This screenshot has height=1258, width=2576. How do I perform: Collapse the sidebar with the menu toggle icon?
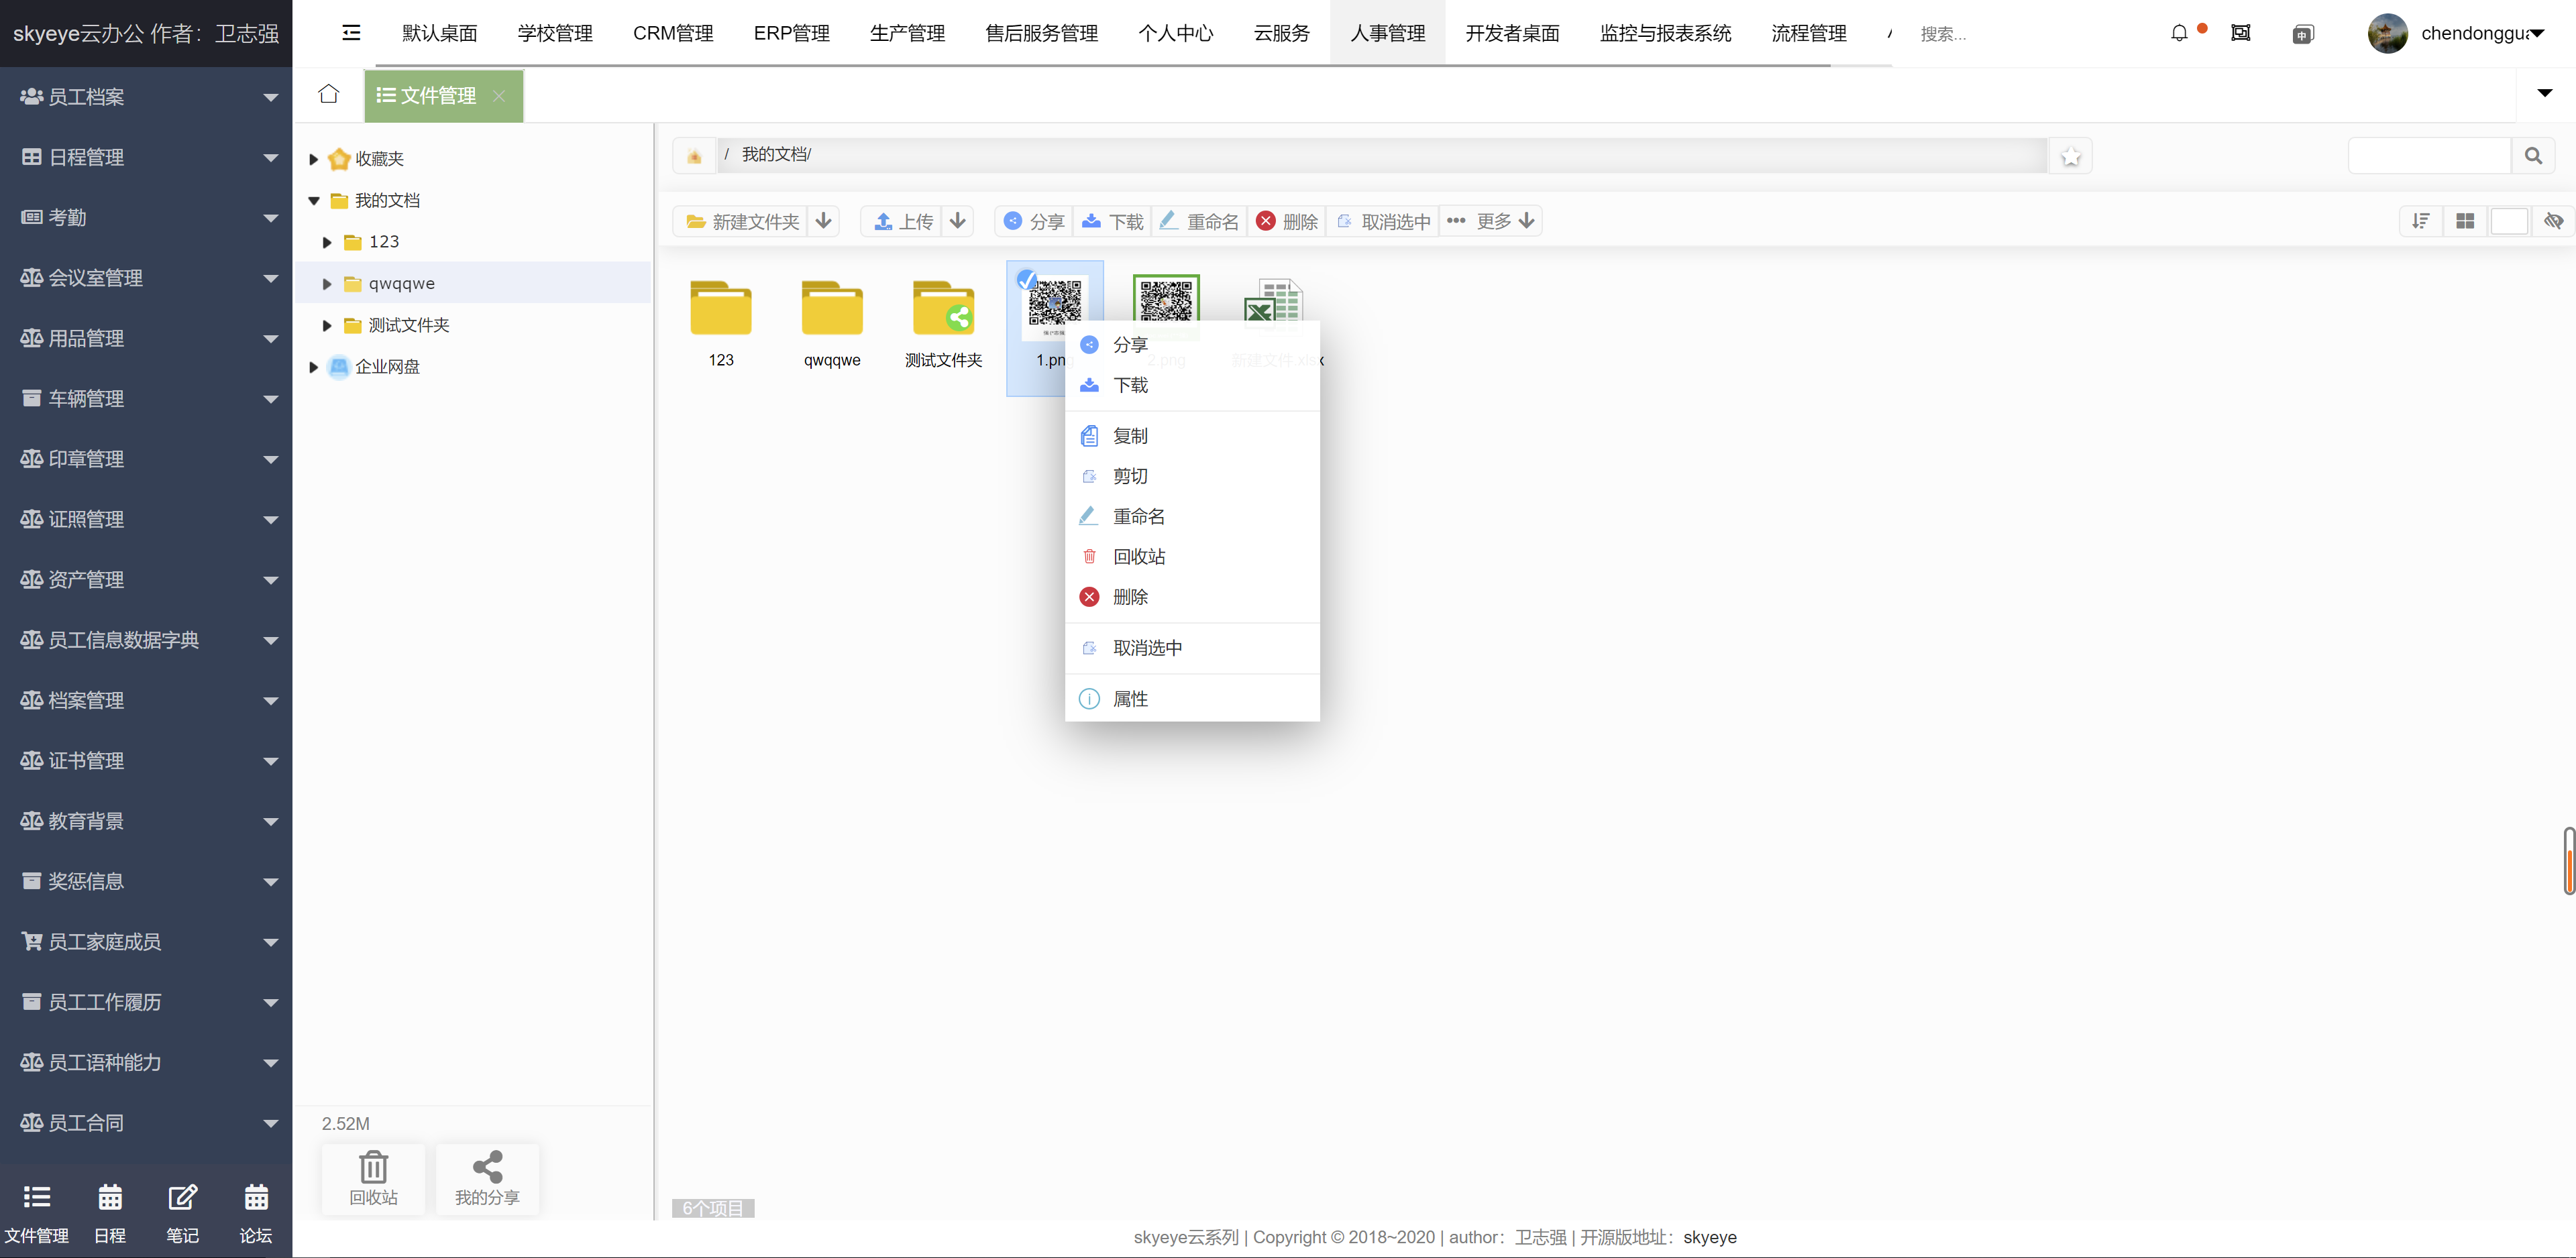(x=351, y=33)
